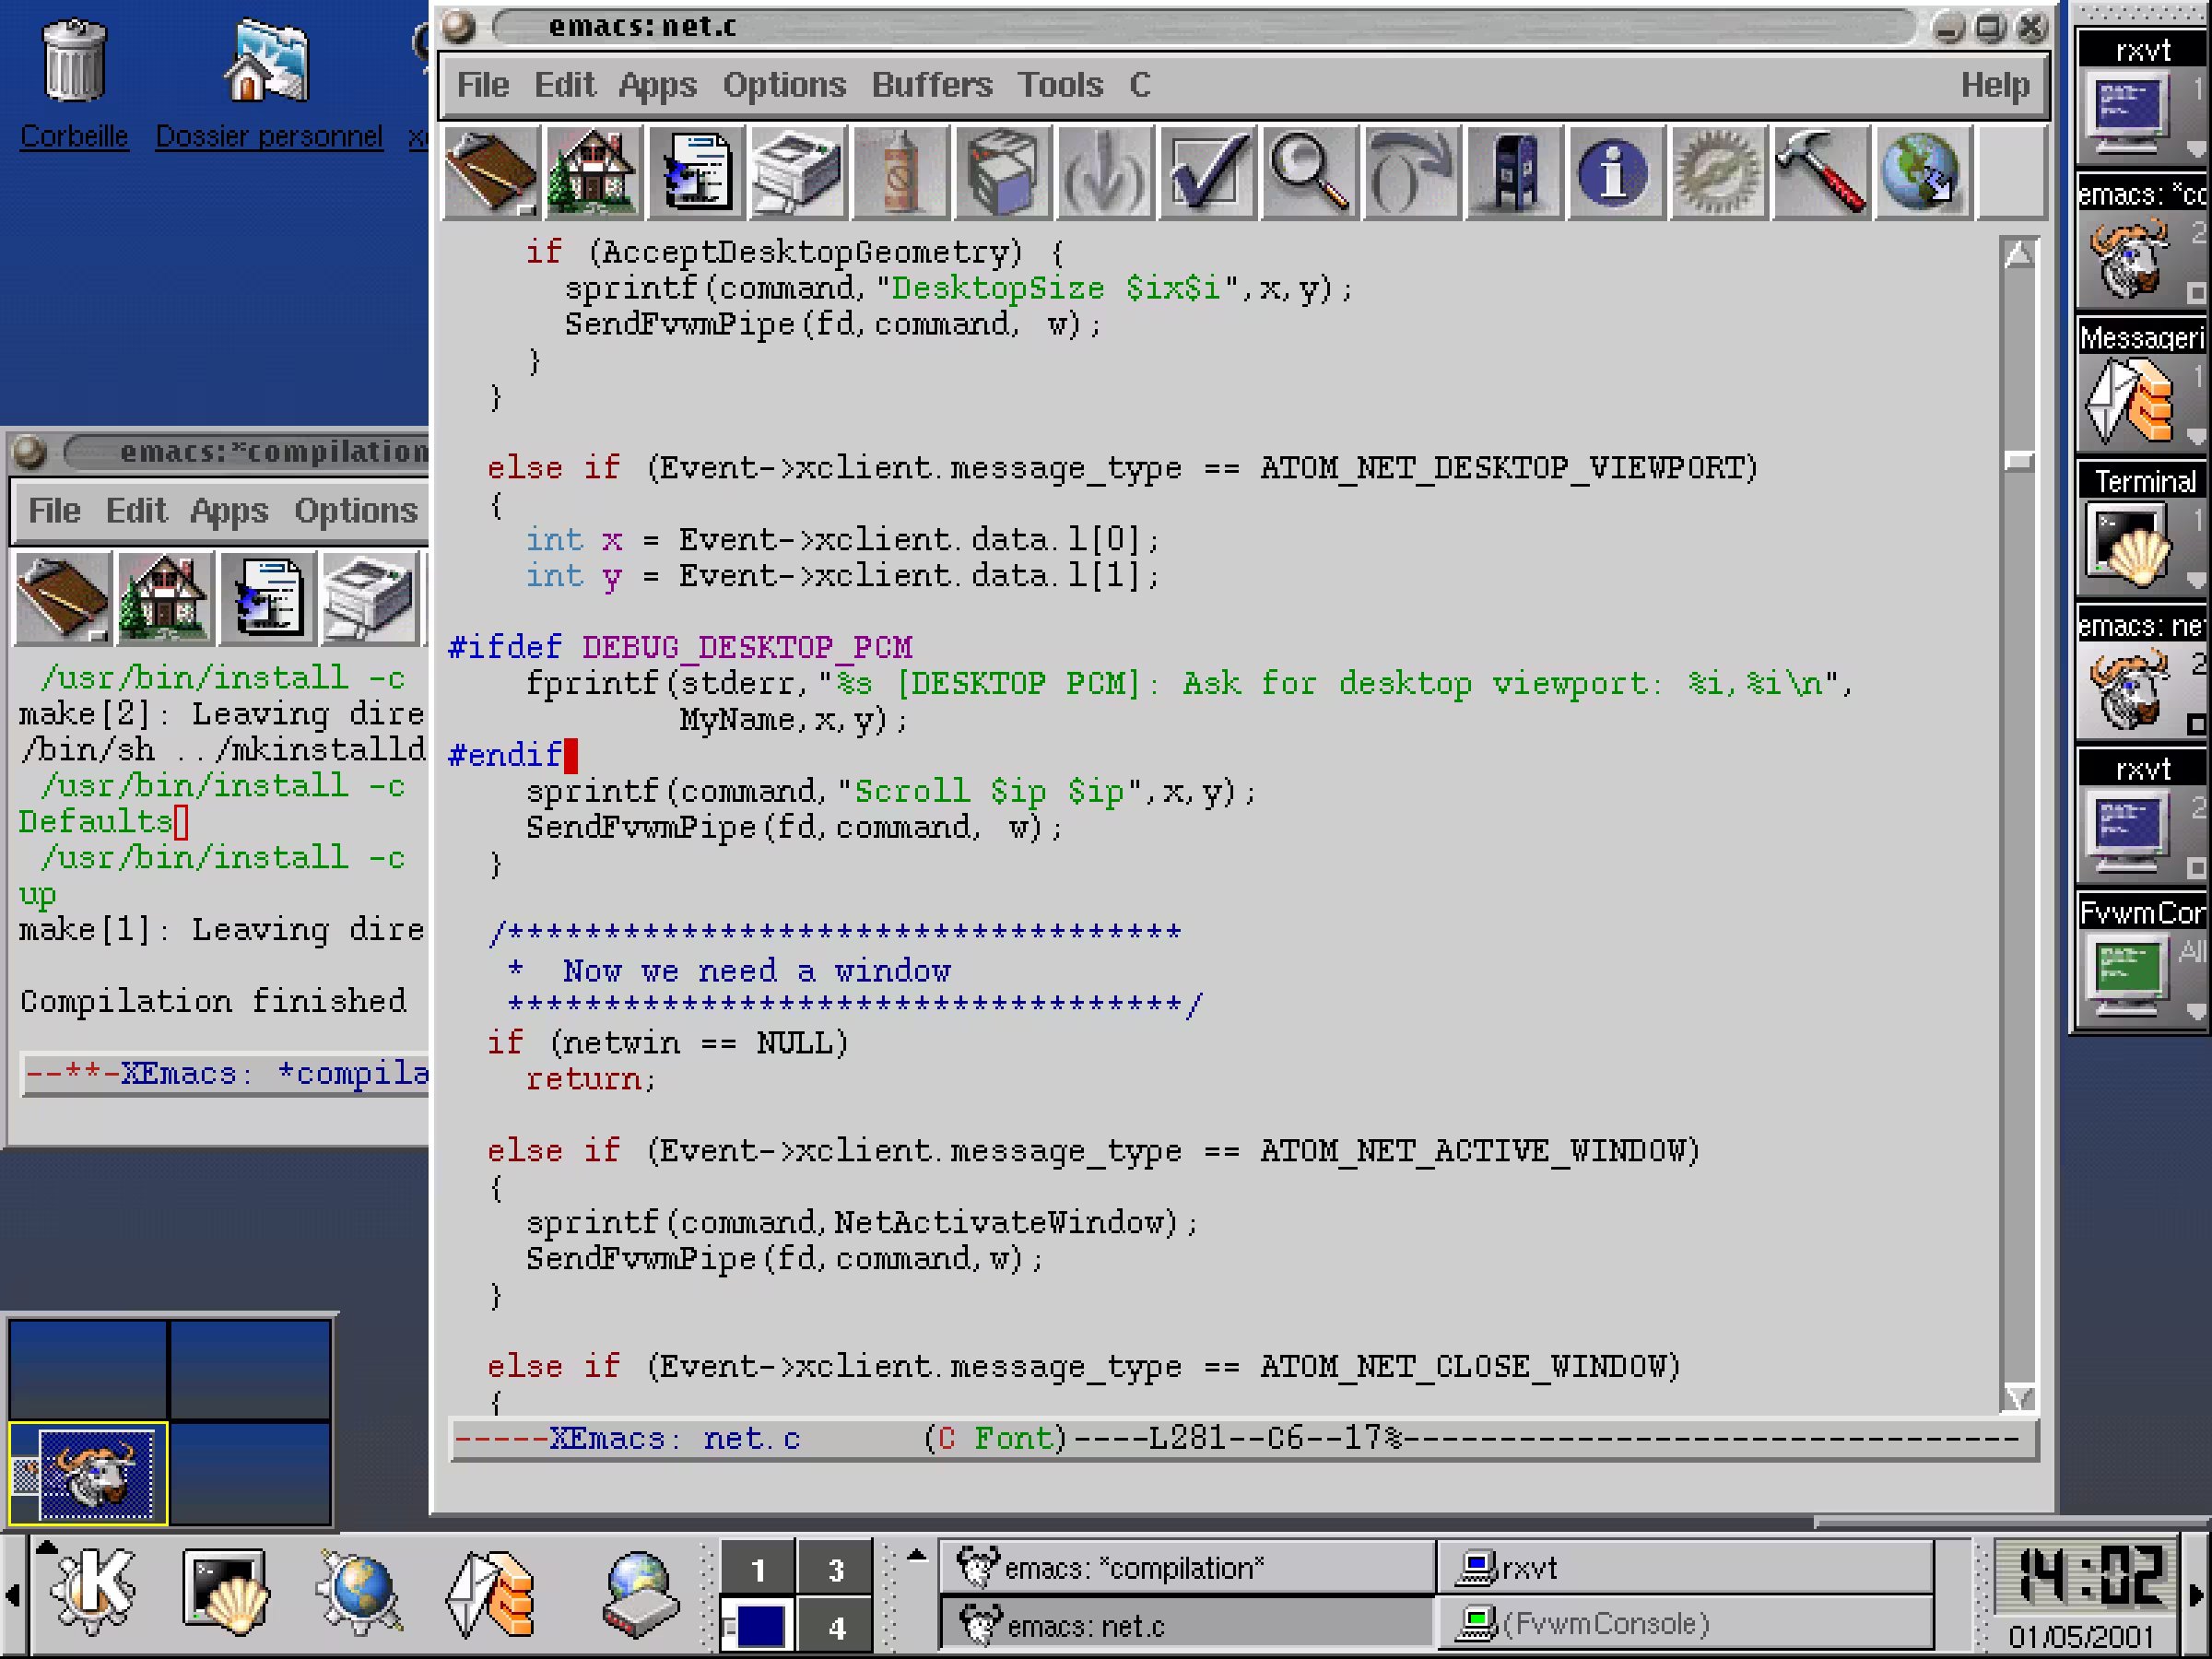2212x1659 pixels.
Task: Compile using the gear toolbar icon
Action: [1717, 172]
